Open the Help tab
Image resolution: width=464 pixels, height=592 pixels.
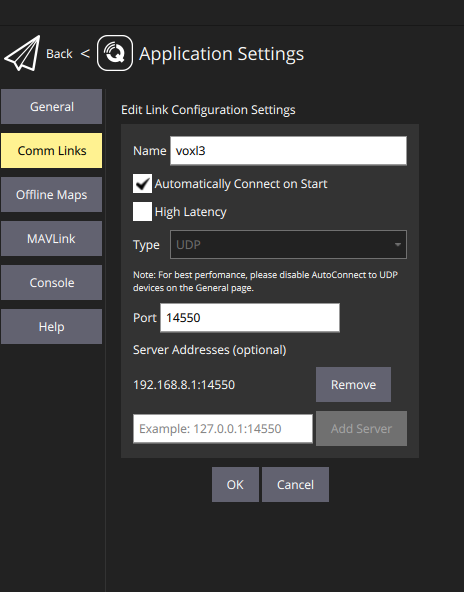tap(51, 327)
